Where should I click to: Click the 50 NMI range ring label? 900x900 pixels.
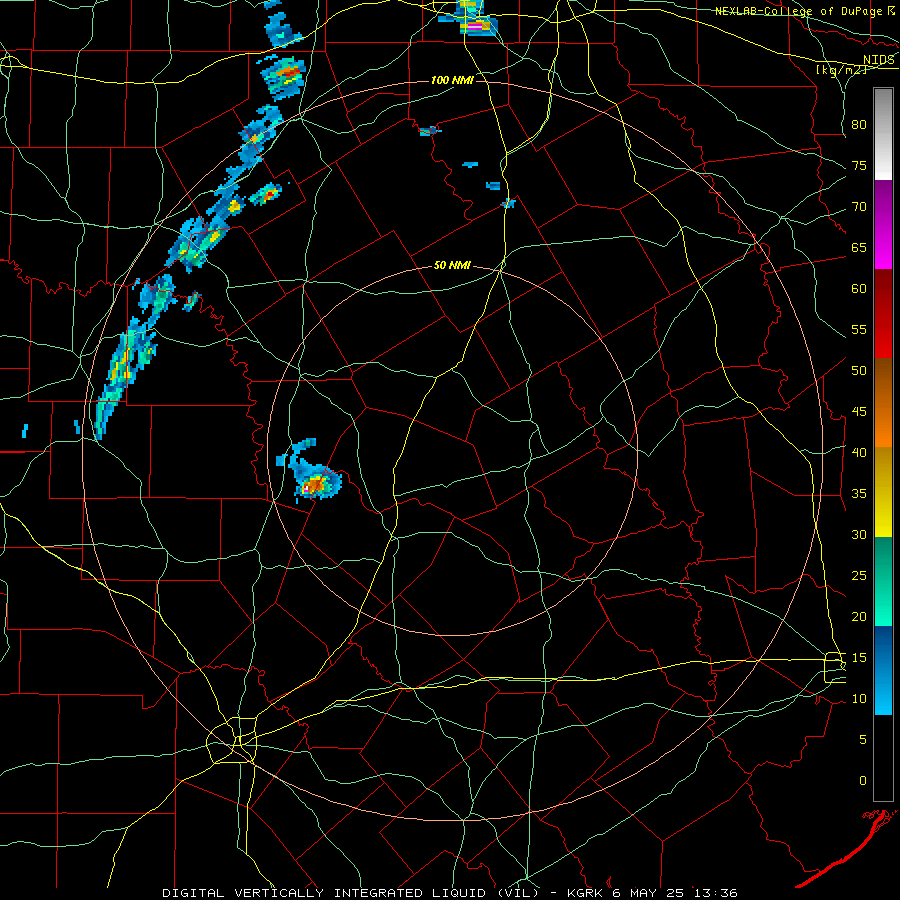(452, 265)
